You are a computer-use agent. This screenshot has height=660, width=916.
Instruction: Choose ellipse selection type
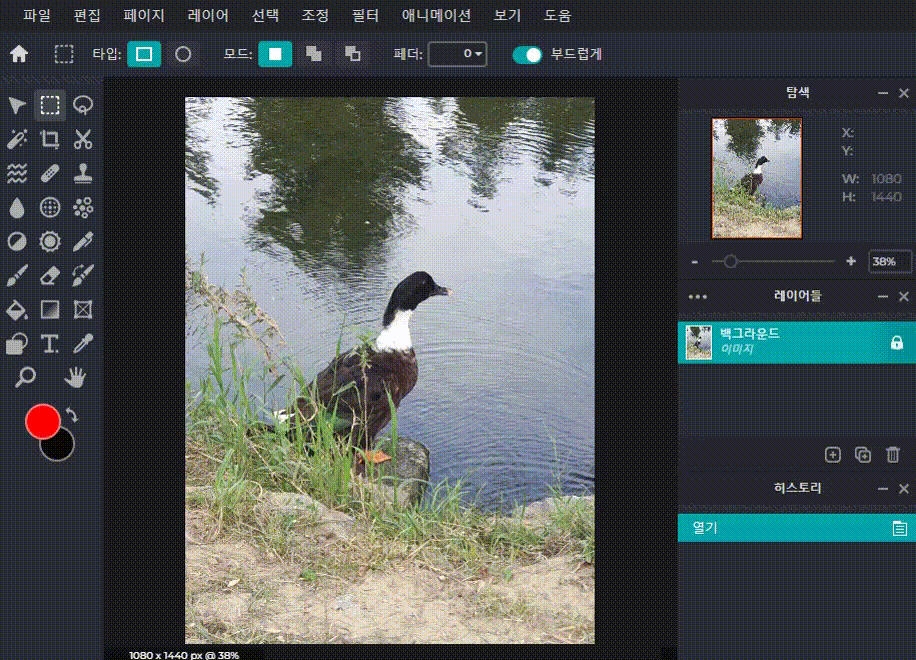pos(183,54)
